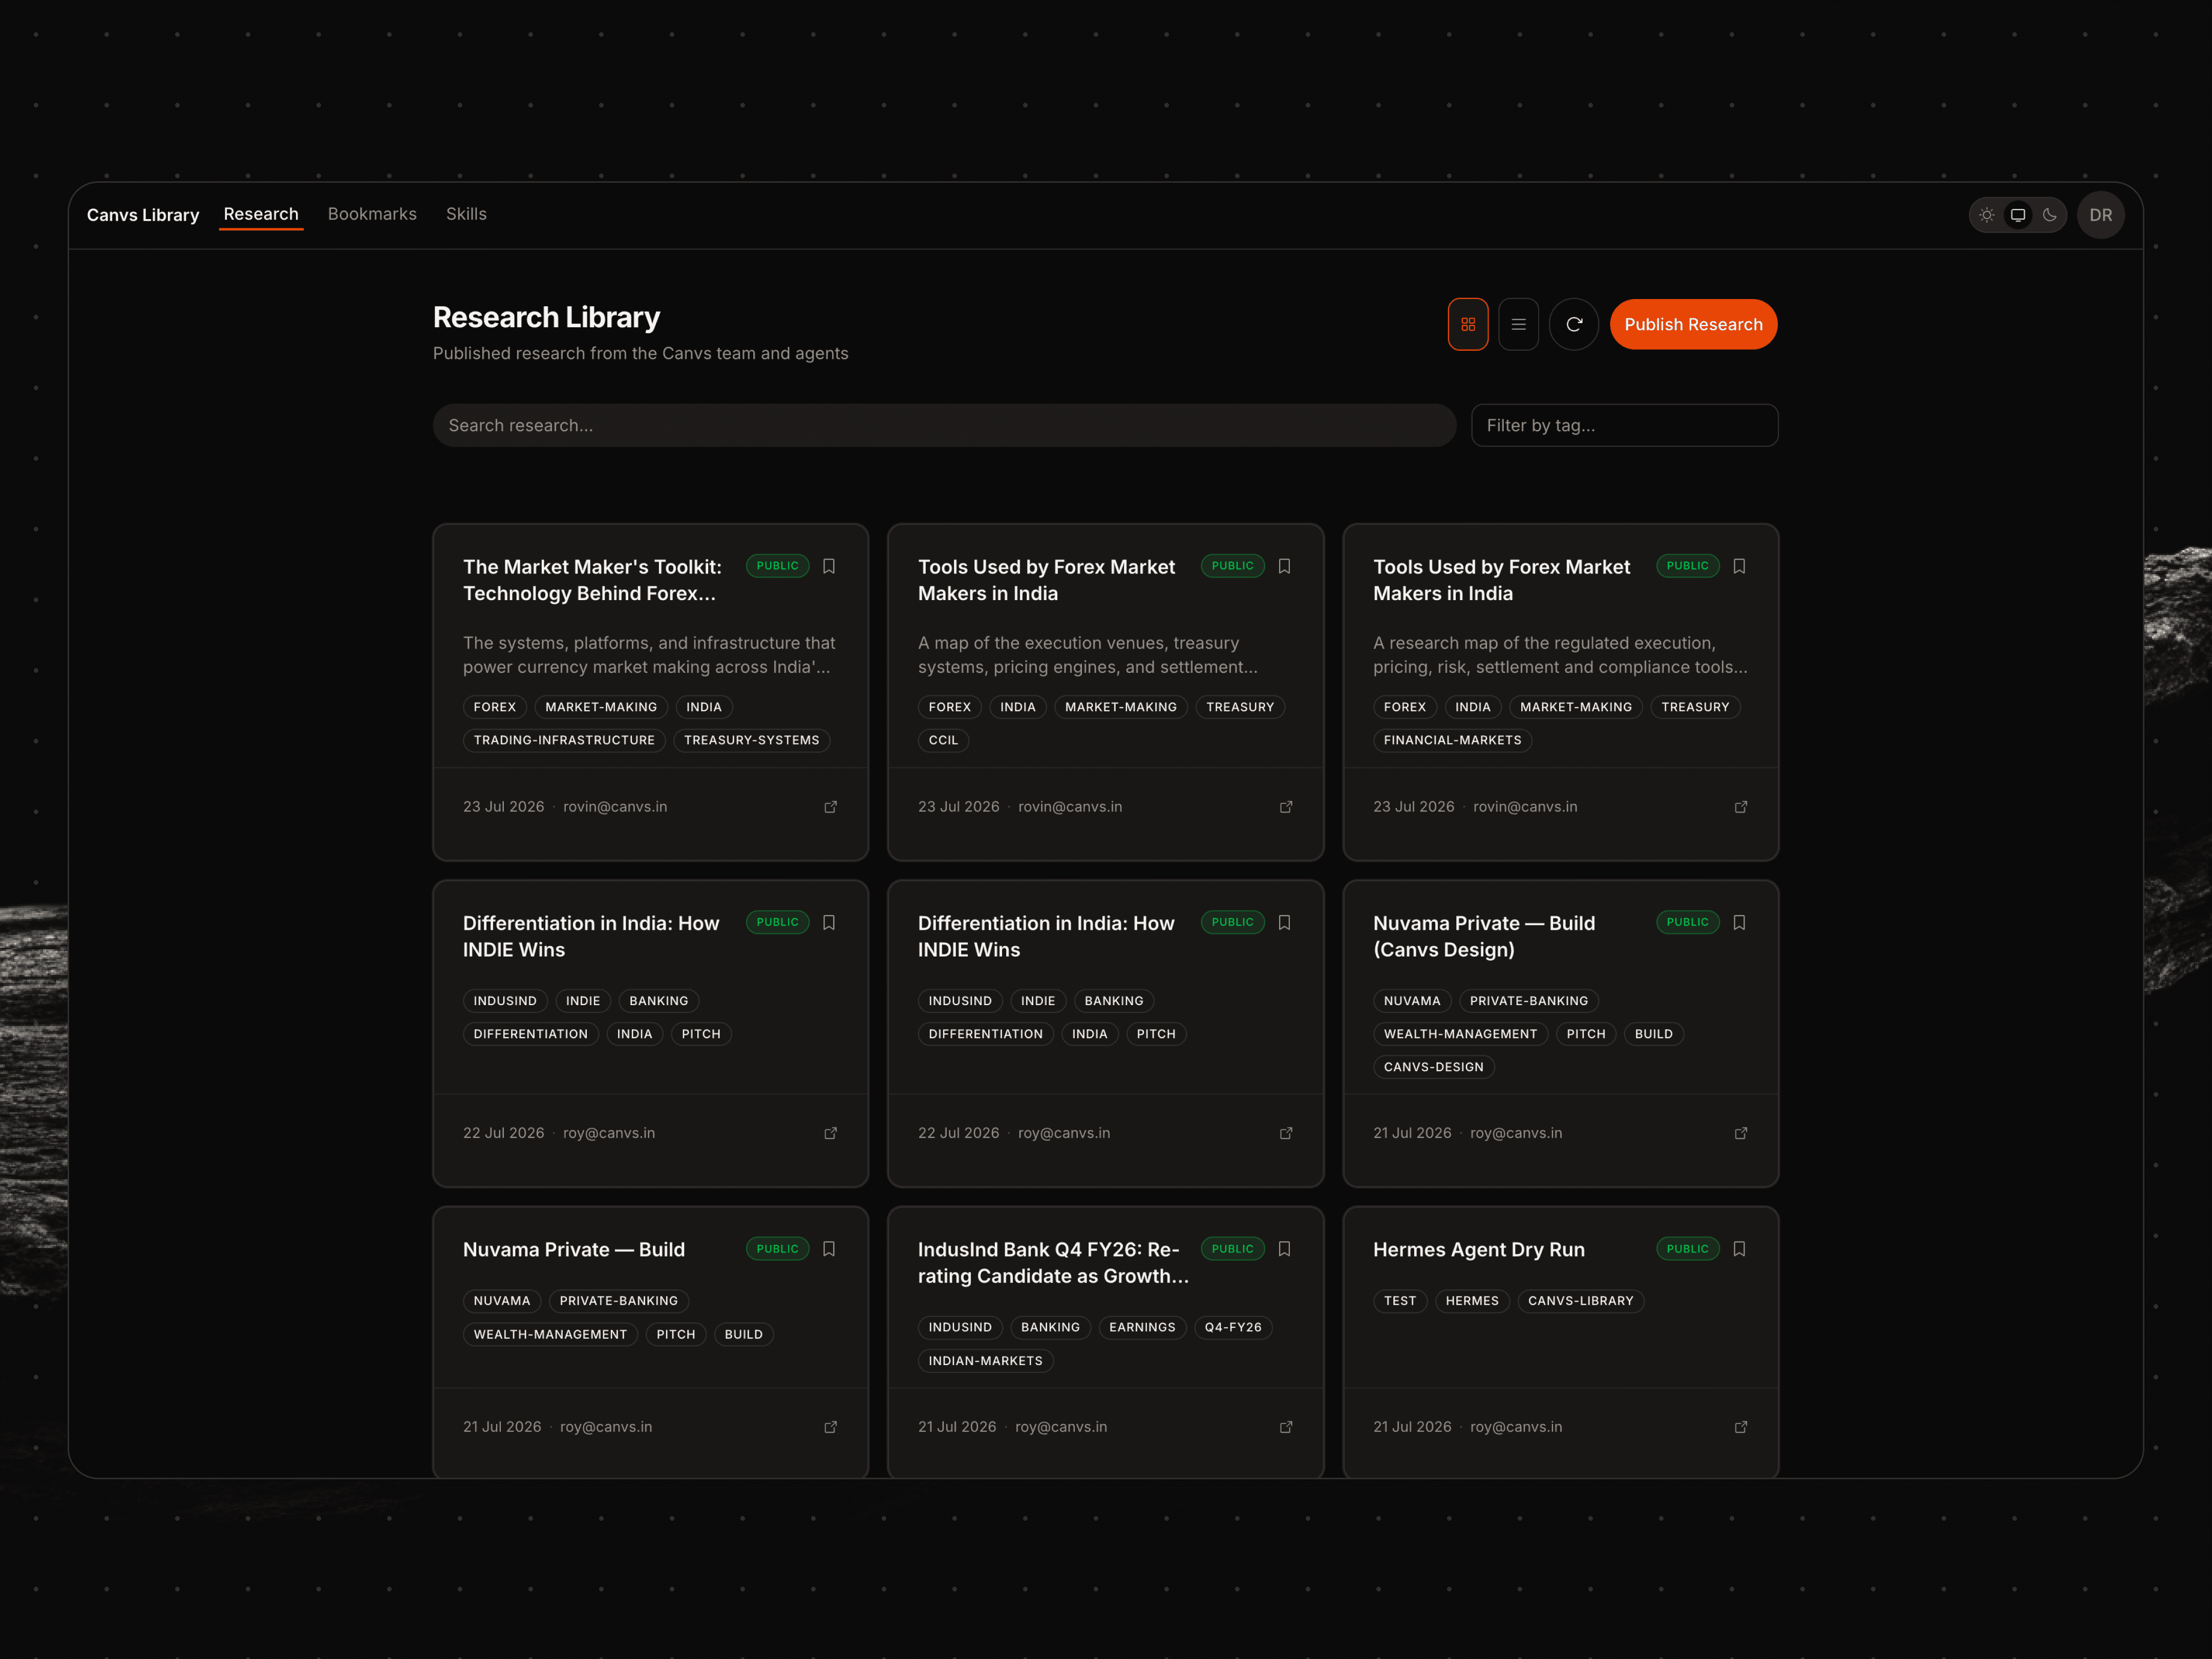Click the Publish Research button
The width and height of the screenshot is (2212, 1659).
coord(1693,324)
